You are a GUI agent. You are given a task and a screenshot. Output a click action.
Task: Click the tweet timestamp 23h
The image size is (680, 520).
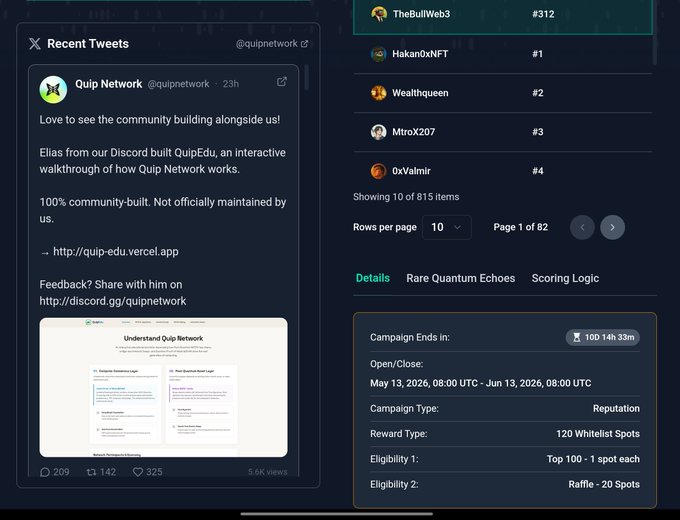[231, 84]
